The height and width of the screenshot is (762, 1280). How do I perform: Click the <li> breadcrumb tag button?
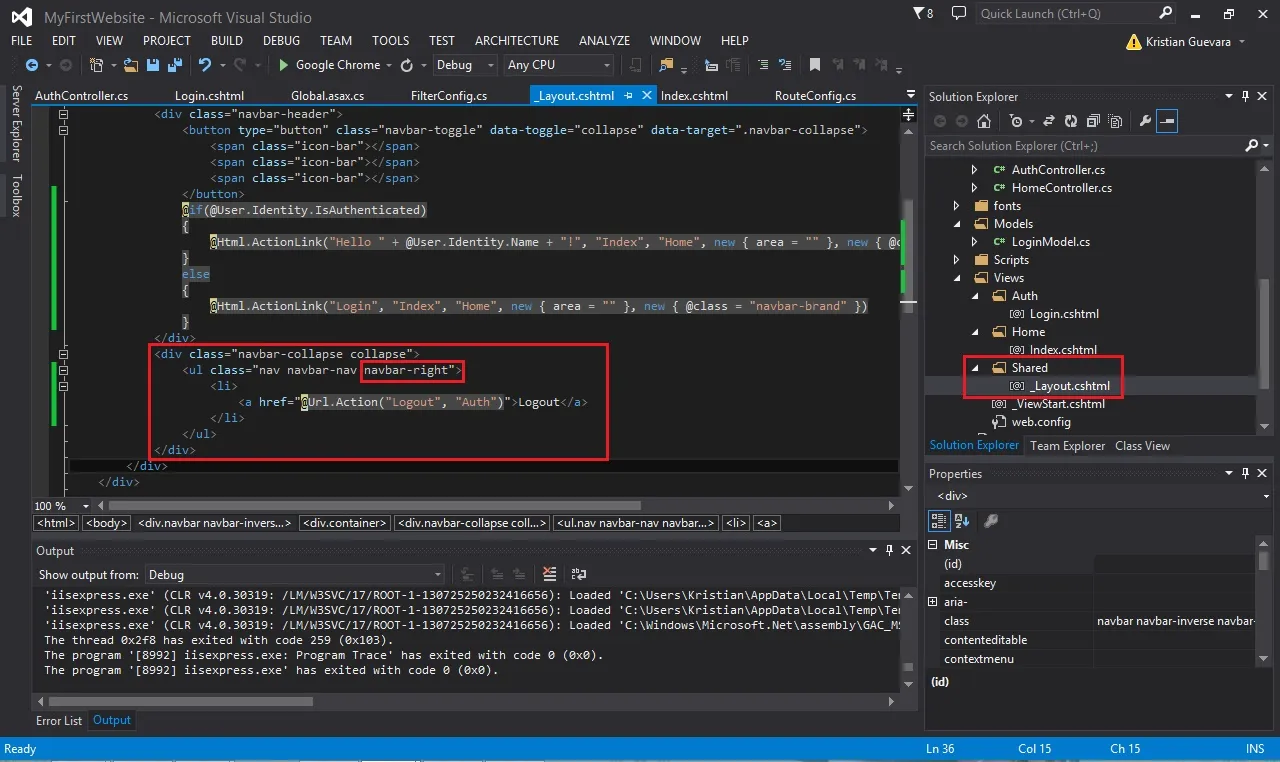click(736, 523)
